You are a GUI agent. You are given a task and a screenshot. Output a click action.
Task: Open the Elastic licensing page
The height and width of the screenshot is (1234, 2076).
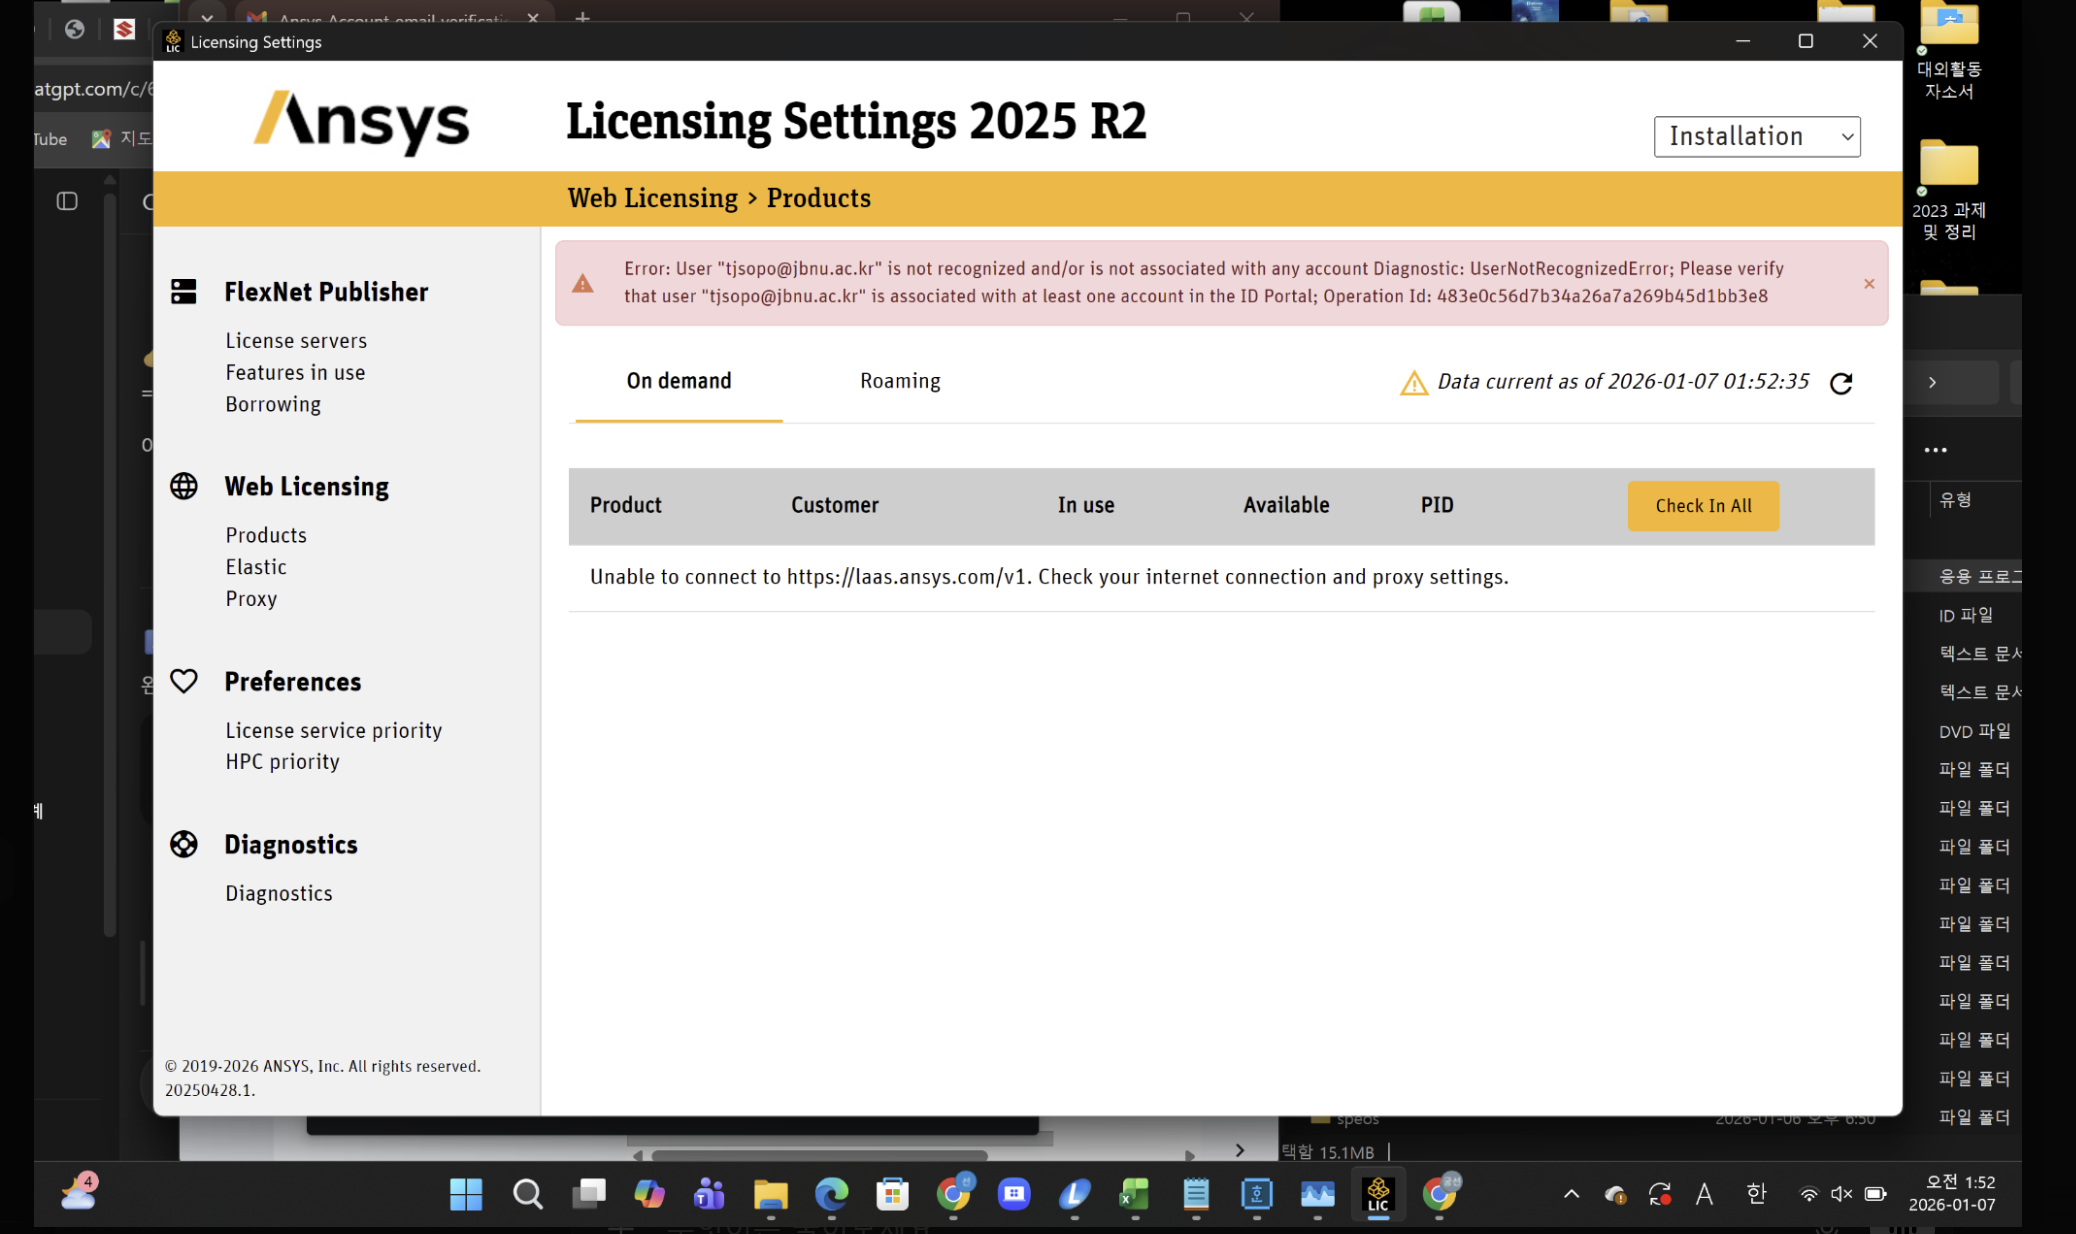tap(255, 567)
